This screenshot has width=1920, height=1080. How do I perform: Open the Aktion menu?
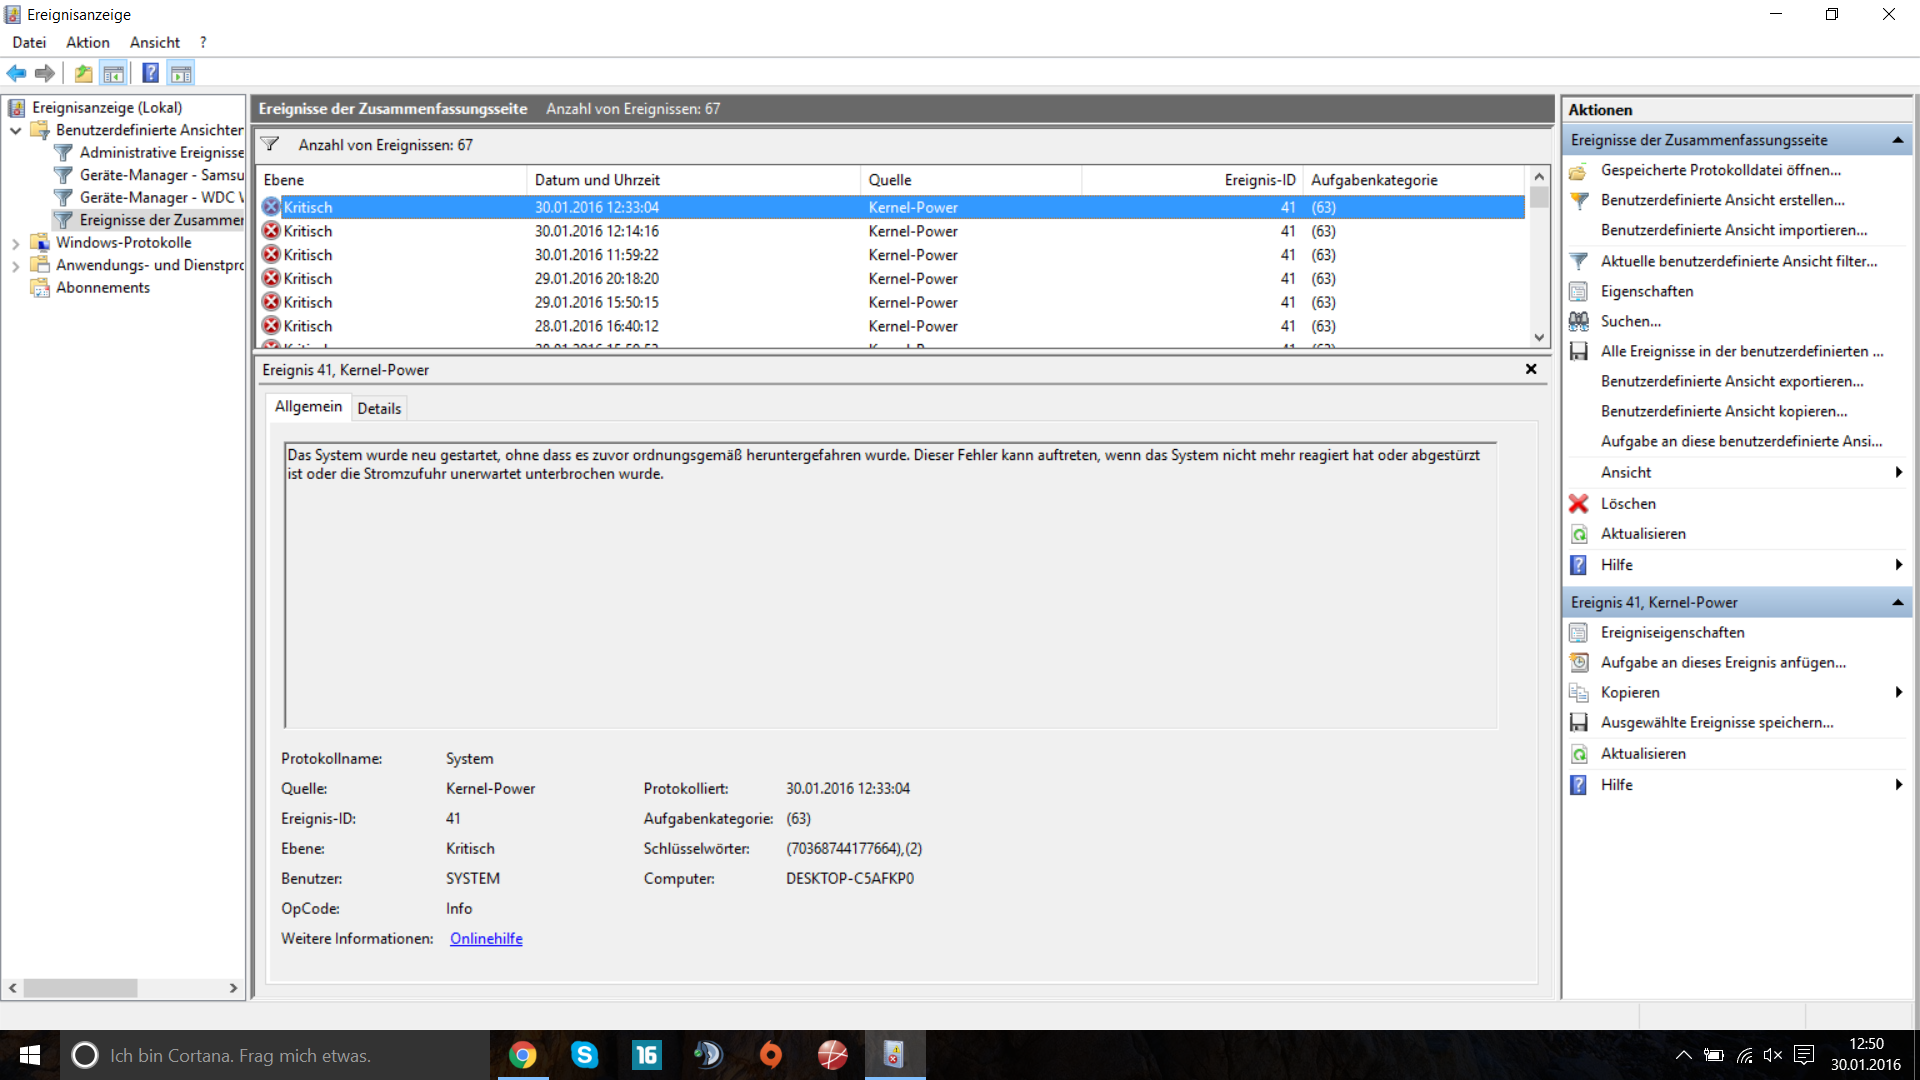point(87,42)
